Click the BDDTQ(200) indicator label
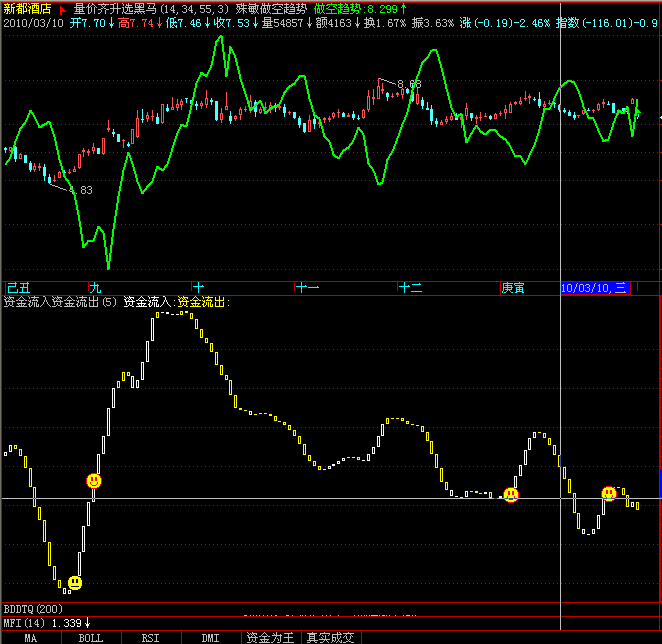Image resolution: width=662 pixels, height=644 pixels. (x=33, y=608)
